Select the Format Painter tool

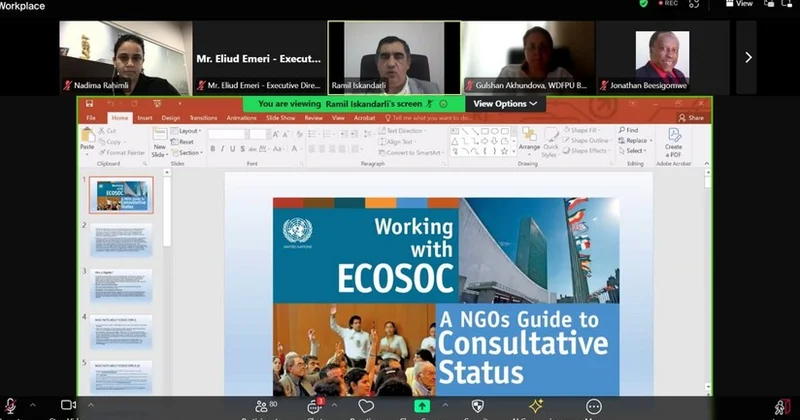coord(121,153)
